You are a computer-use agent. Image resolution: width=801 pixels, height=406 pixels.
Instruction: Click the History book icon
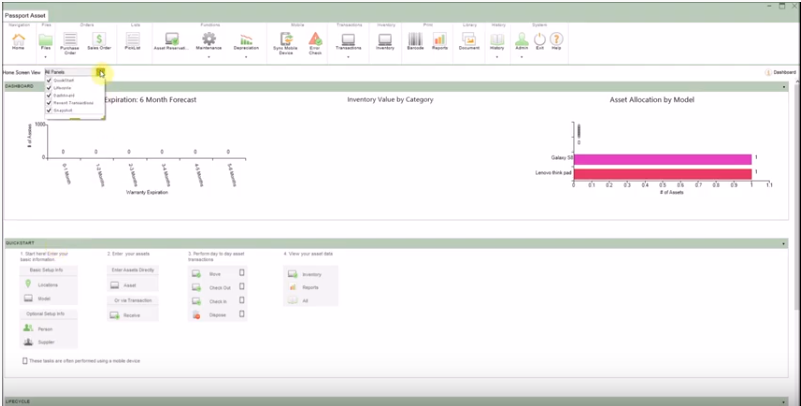[497, 41]
